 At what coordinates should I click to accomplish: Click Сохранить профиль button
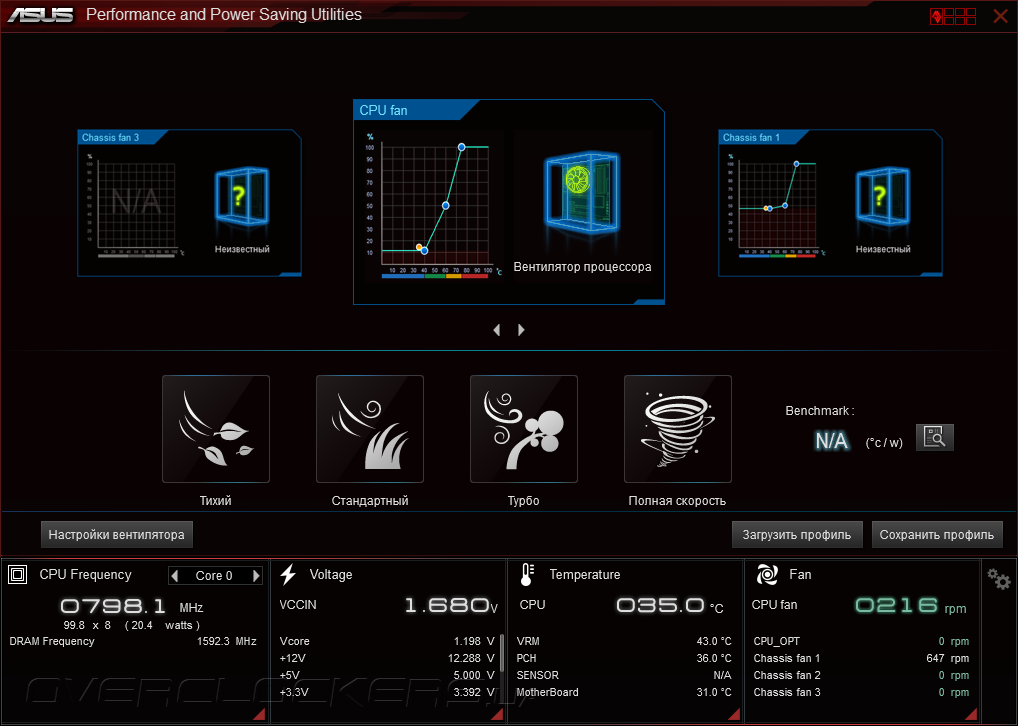coord(937,534)
